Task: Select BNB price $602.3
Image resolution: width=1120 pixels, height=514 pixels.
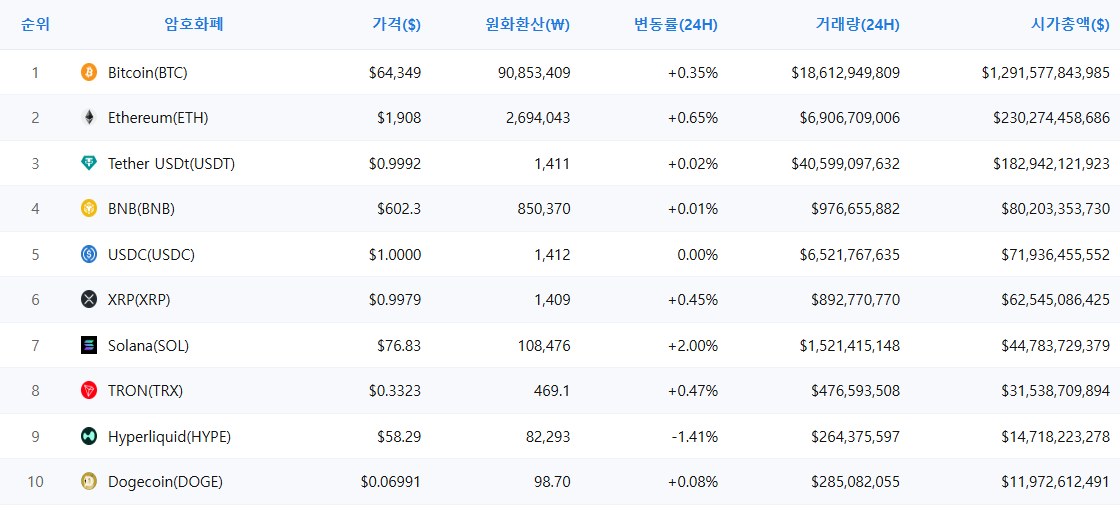Action: click(399, 209)
